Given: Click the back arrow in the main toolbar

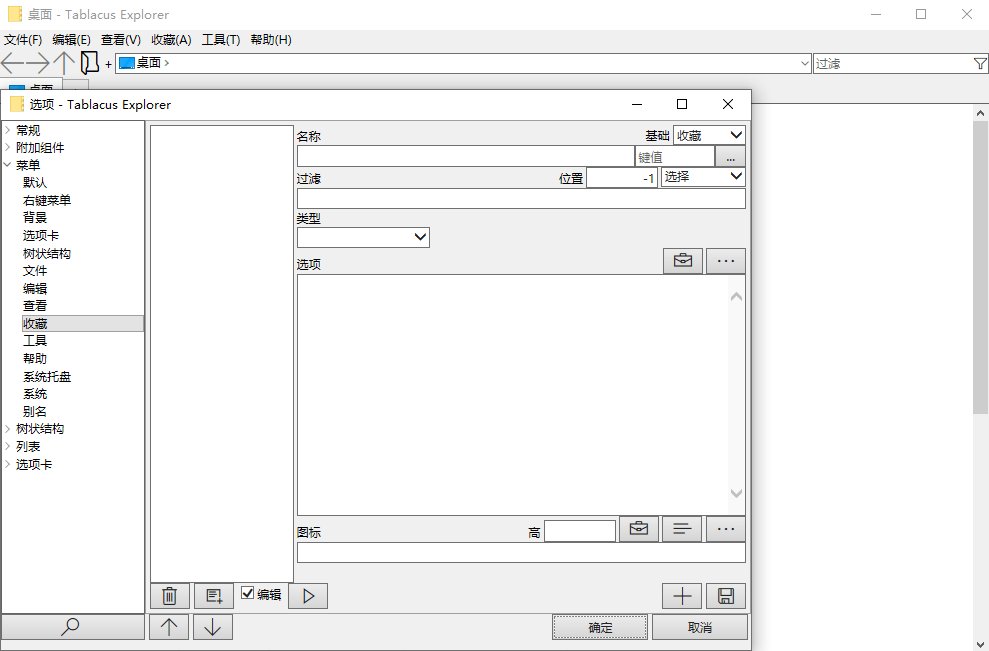Looking at the screenshot, I should (13, 63).
